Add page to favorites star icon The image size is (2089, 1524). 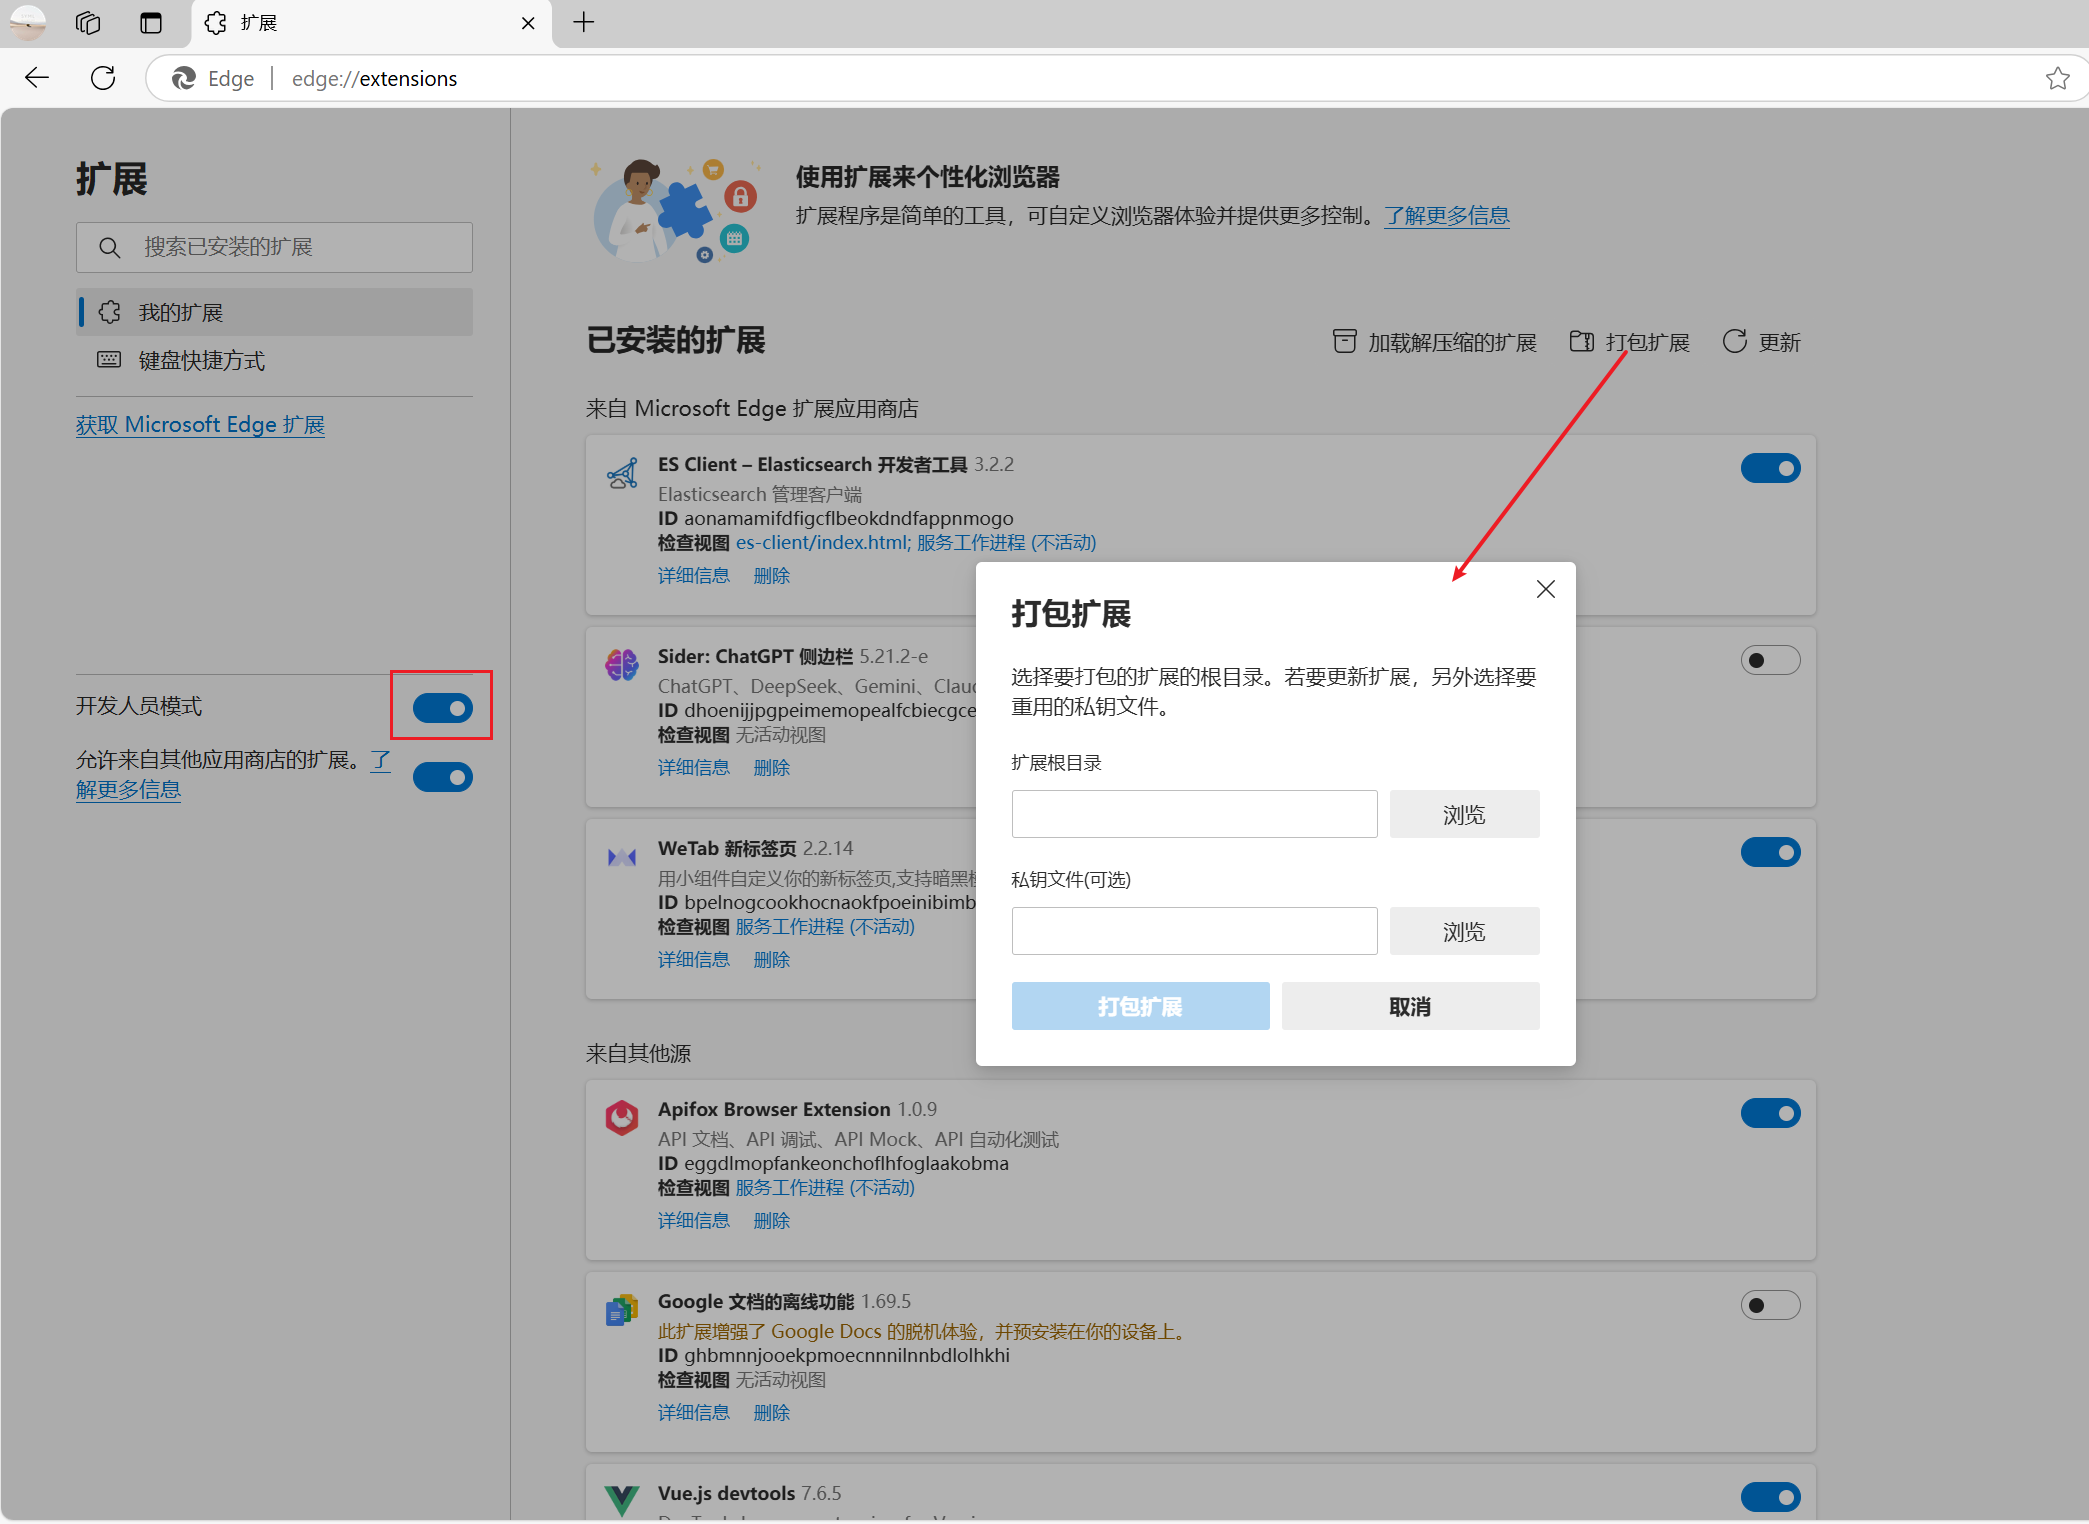pos(2057,78)
